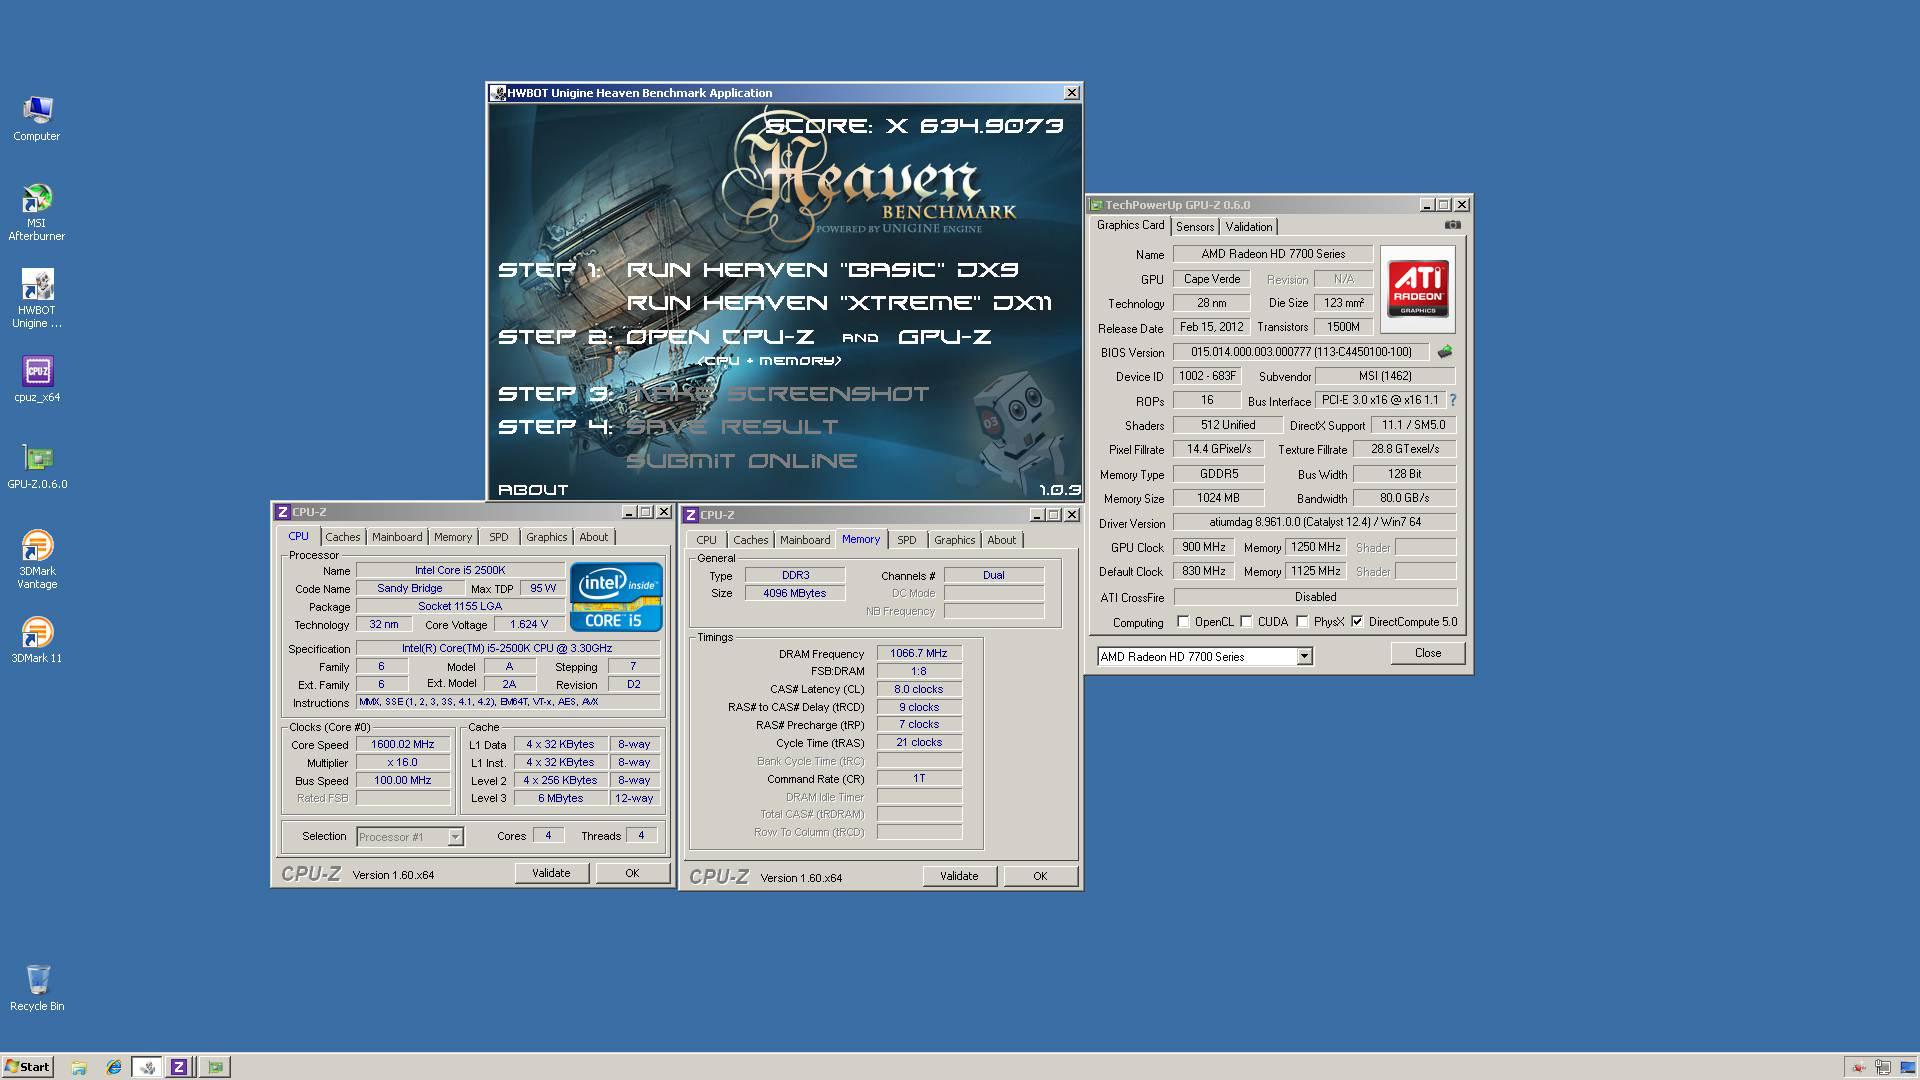Toggle the PhysX checkbox in GPU-Z

tap(1303, 622)
